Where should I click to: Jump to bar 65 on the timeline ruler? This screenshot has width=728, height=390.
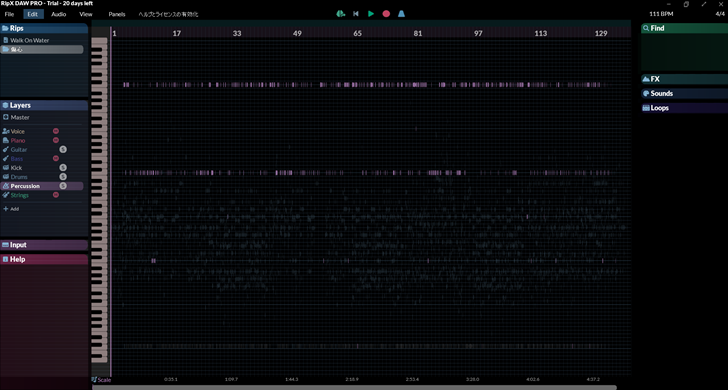pos(358,33)
